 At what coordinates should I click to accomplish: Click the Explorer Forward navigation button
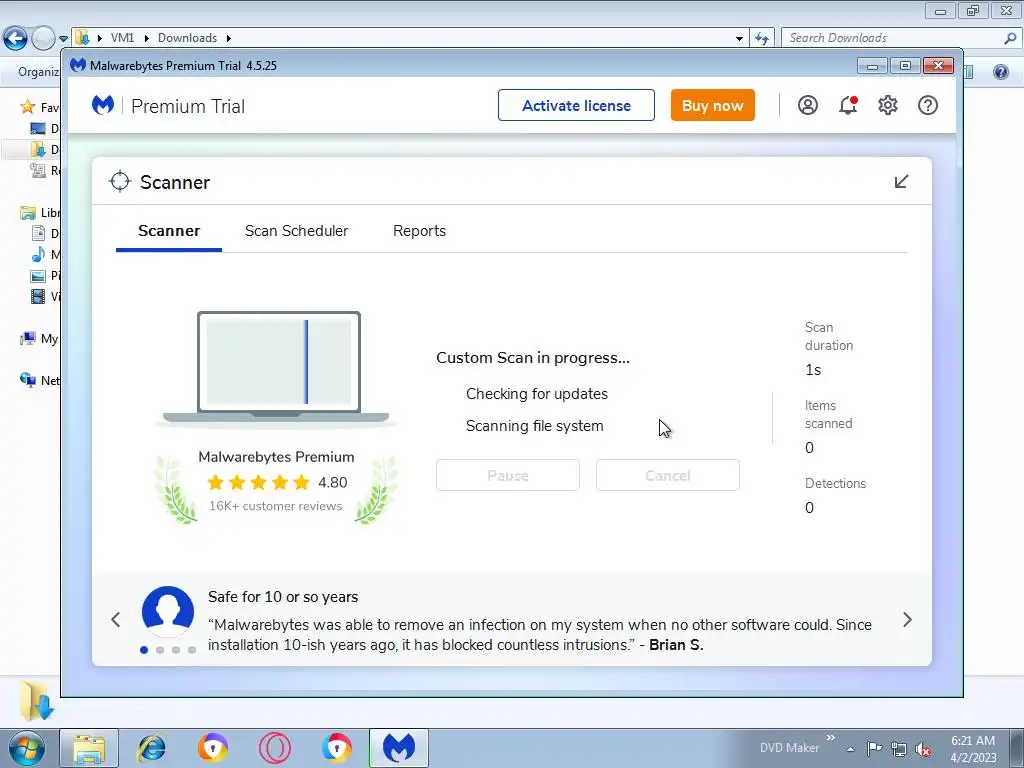[43, 38]
